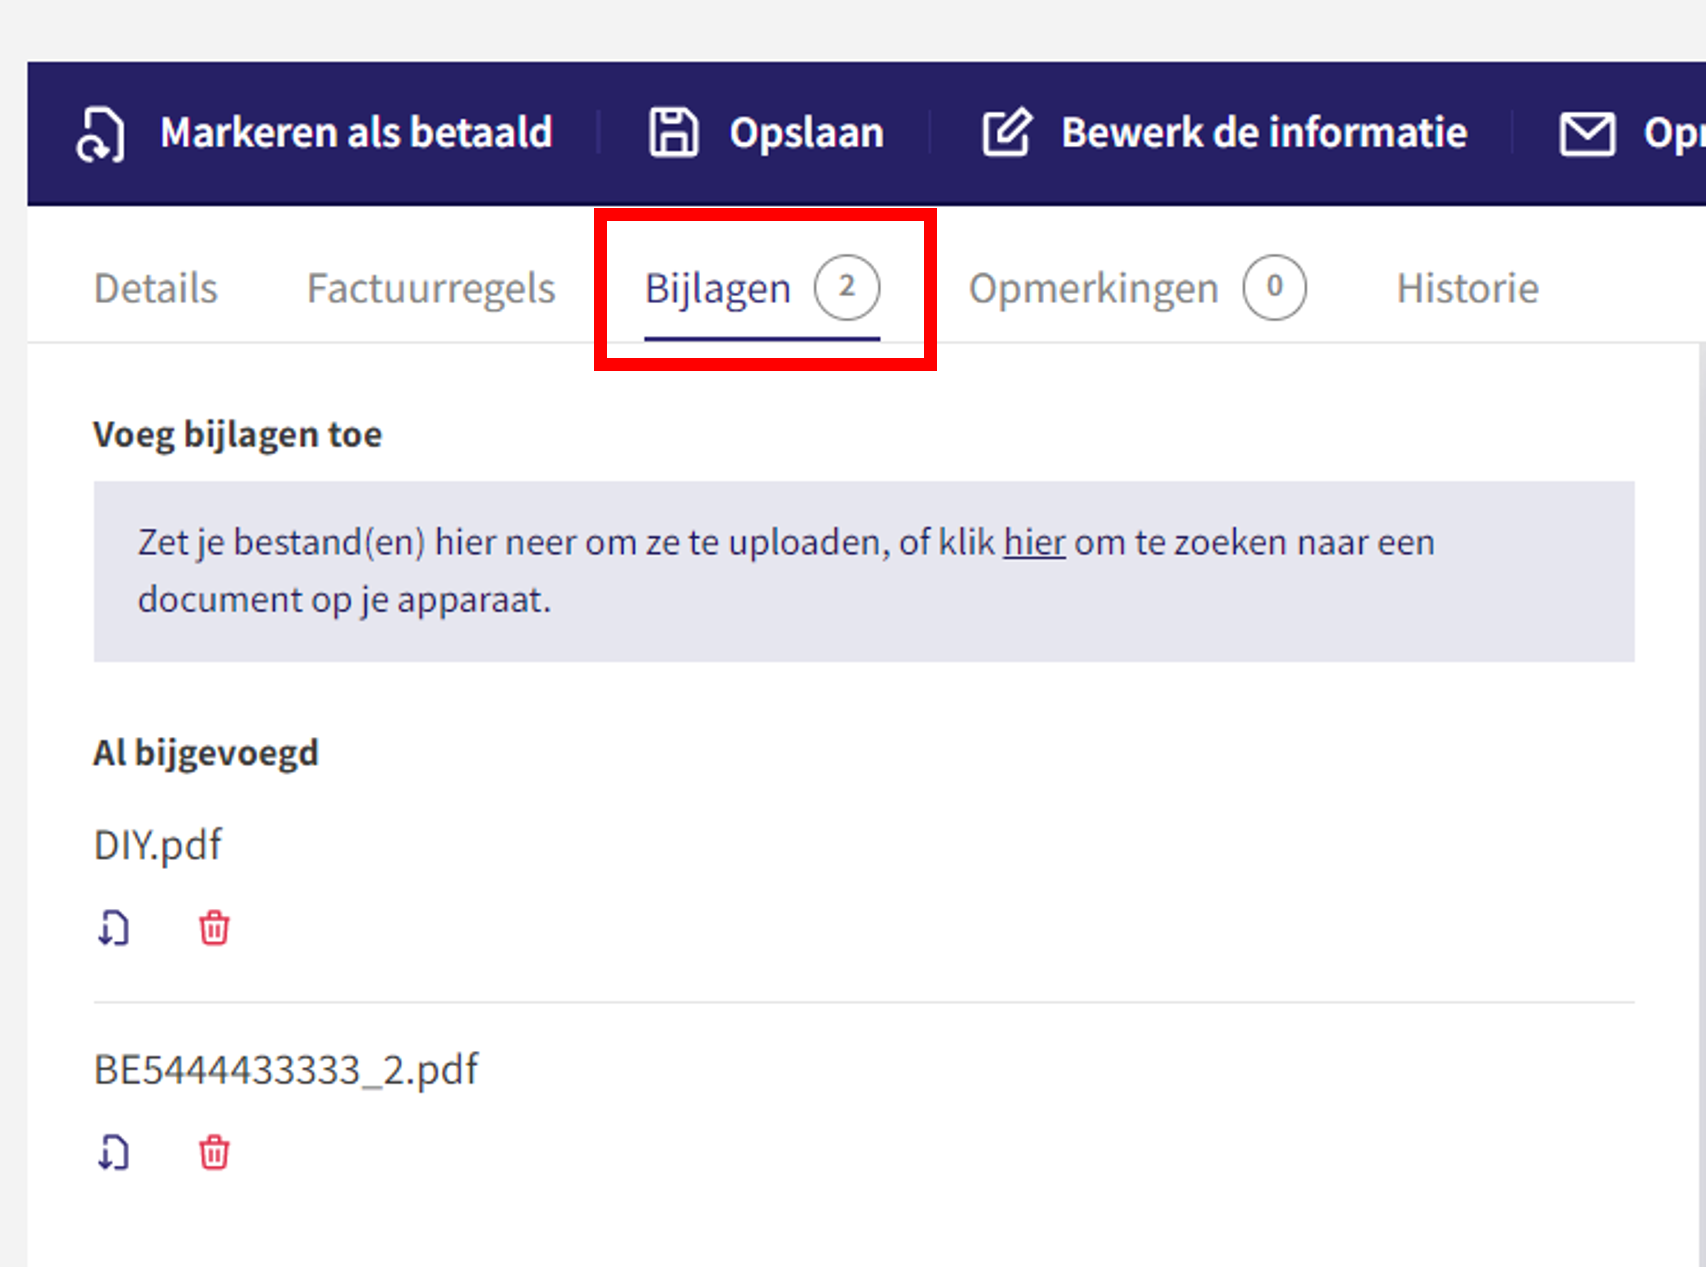Click the file upload drop zone

864,571
